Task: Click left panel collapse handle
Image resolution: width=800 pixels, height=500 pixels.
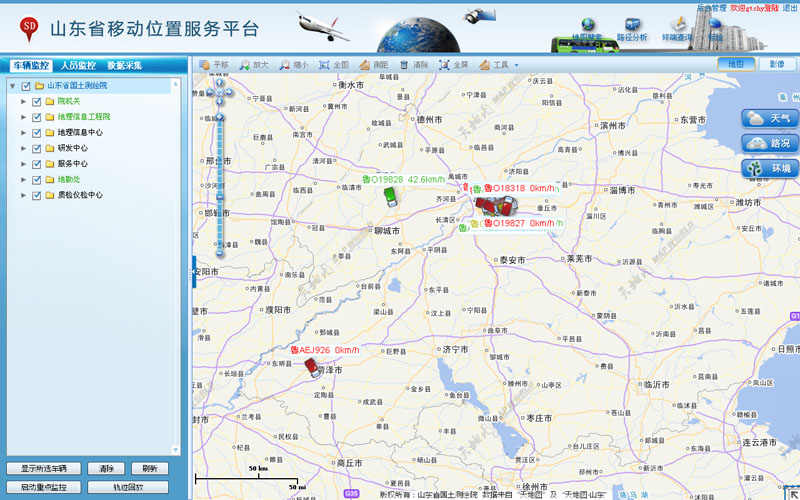Action: pyautogui.click(x=193, y=272)
